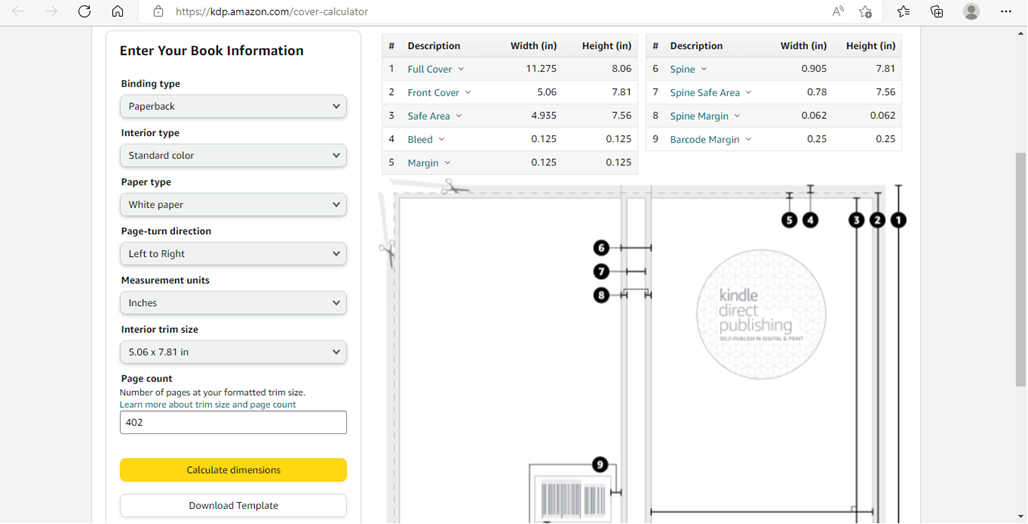The height and width of the screenshot is (524, 1028).
Task: Open the Paper type White paper dropdown
Action: click(x=233, y=205)
